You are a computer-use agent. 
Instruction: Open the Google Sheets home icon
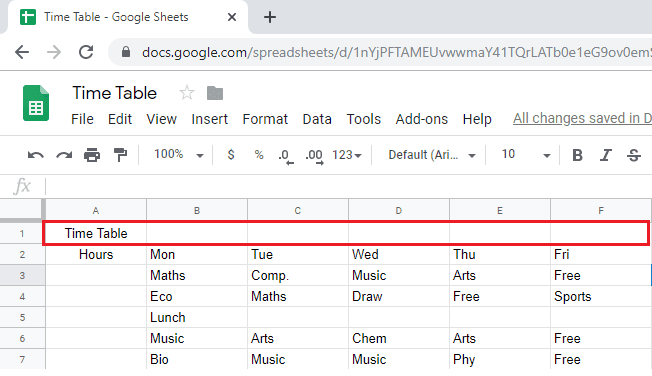(x=36, y=103)
